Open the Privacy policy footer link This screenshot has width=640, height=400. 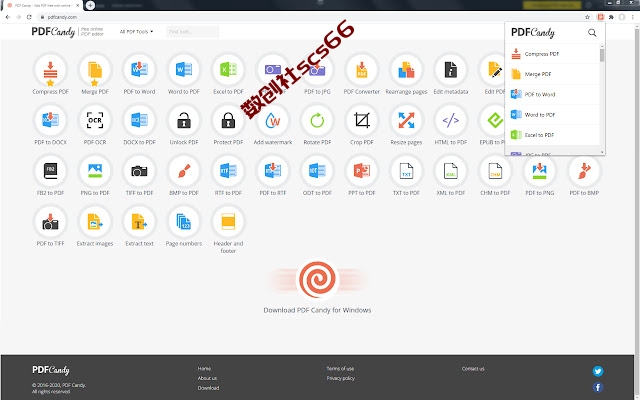pos(340,378)
